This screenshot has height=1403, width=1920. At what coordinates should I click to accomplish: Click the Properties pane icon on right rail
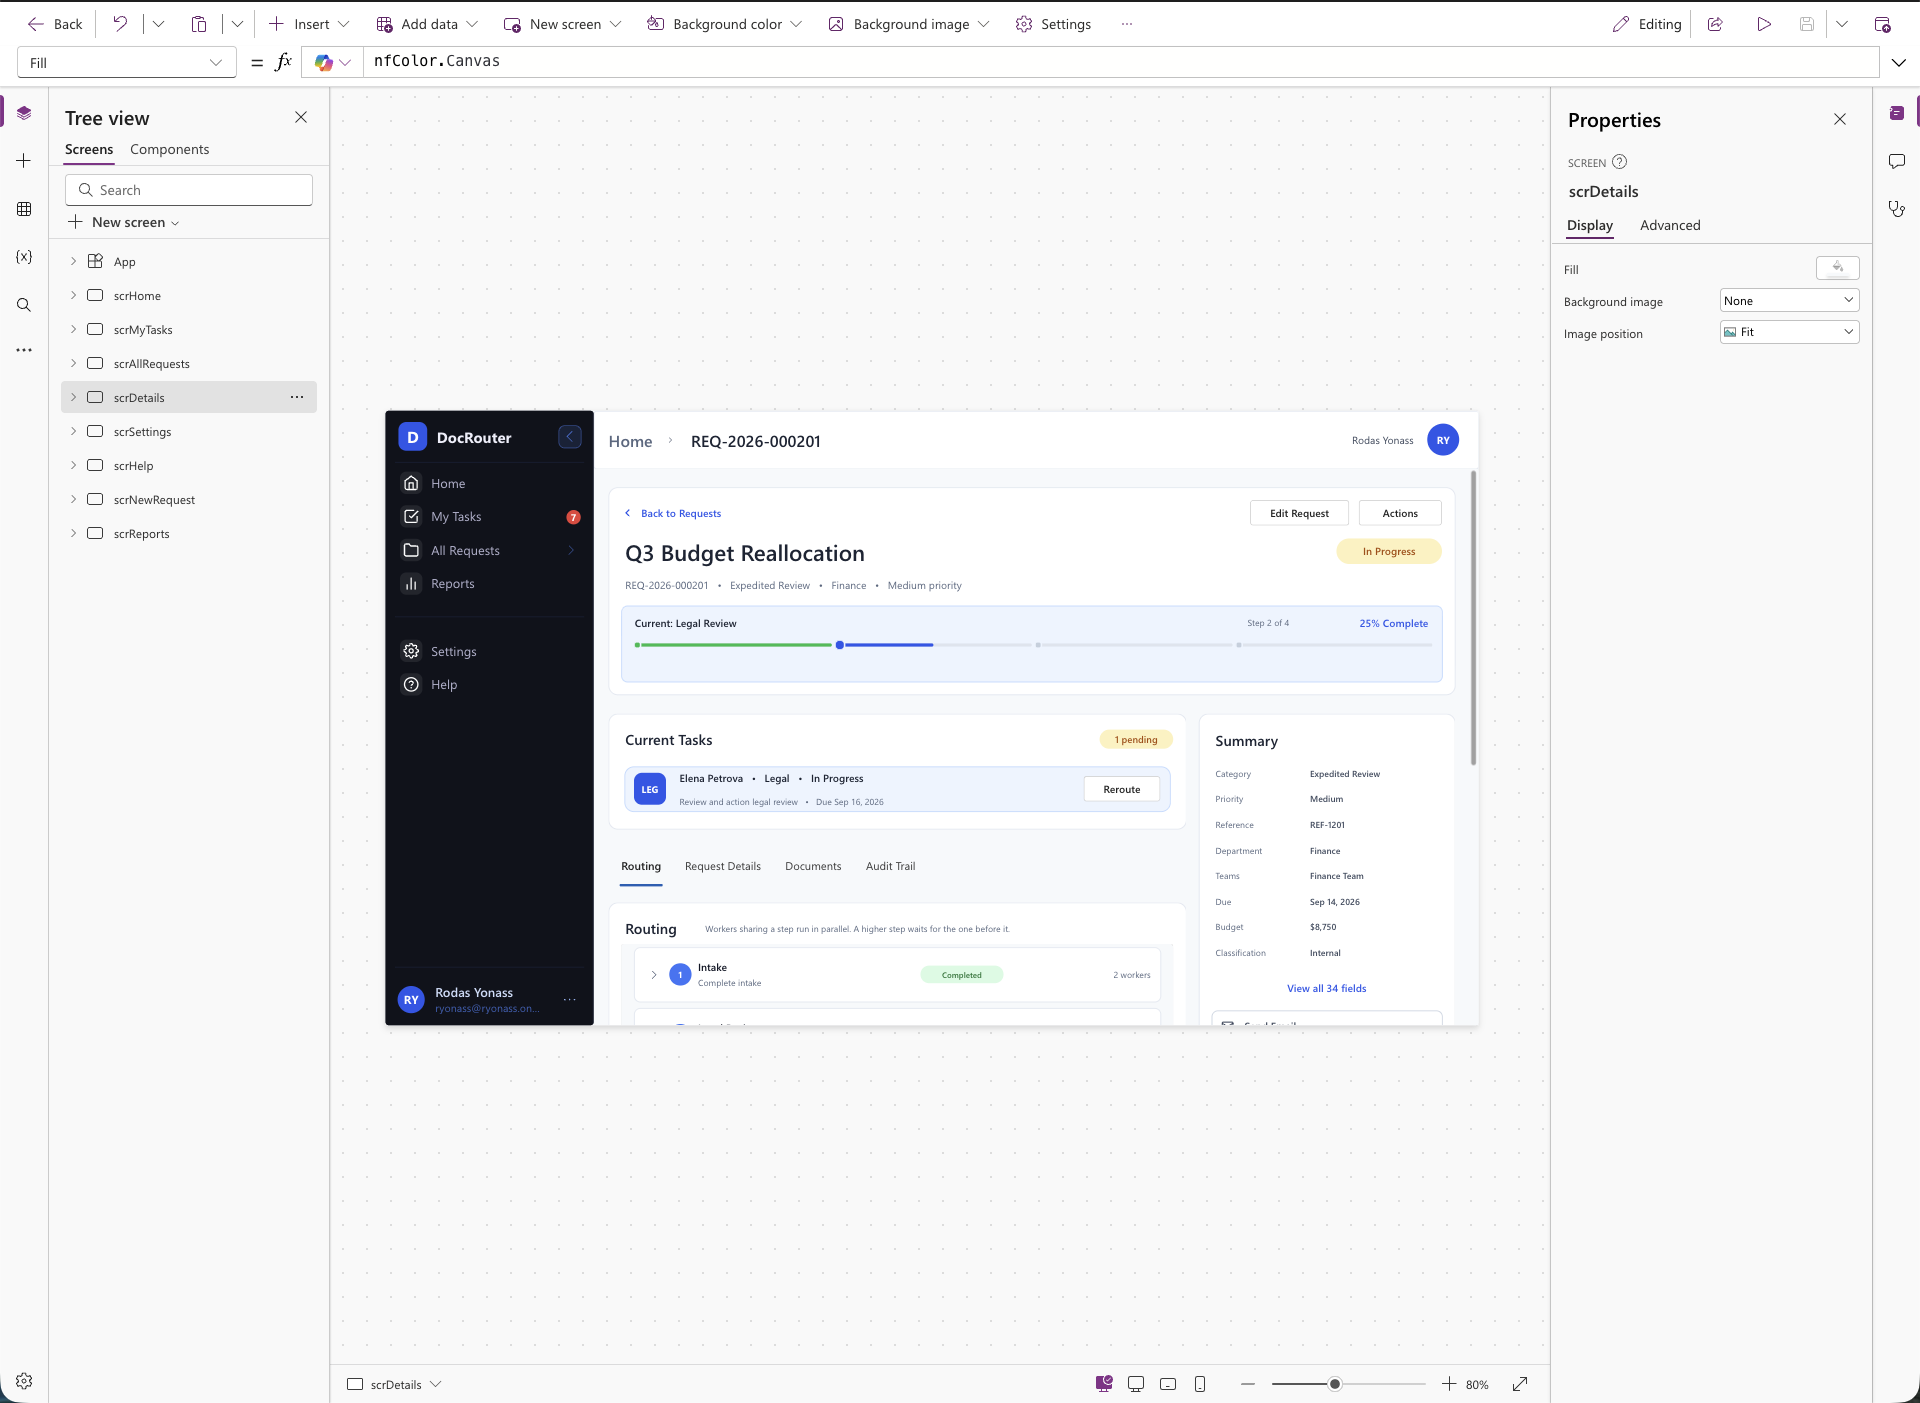pos(1897,113)
